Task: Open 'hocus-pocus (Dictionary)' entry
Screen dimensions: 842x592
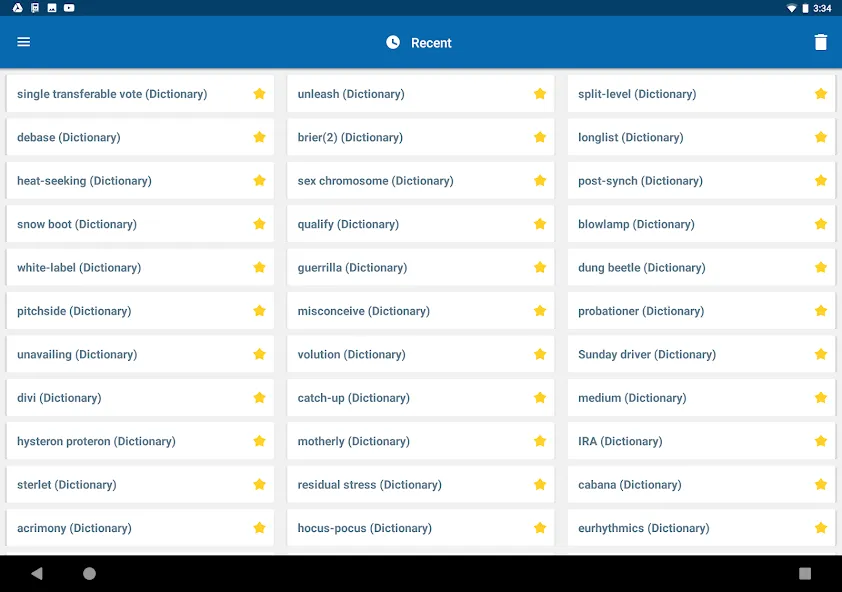Action: [x=420, y=528]
